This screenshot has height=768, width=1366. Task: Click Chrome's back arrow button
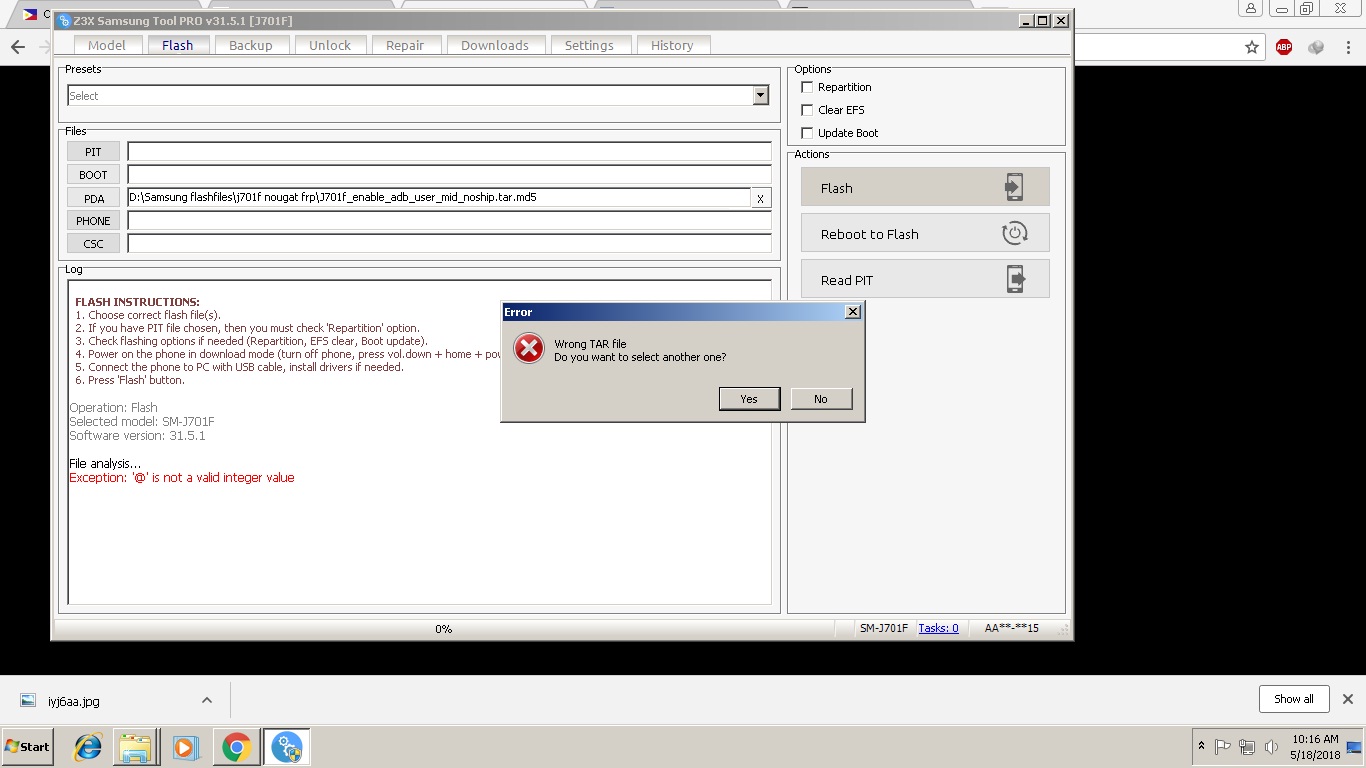17,47
